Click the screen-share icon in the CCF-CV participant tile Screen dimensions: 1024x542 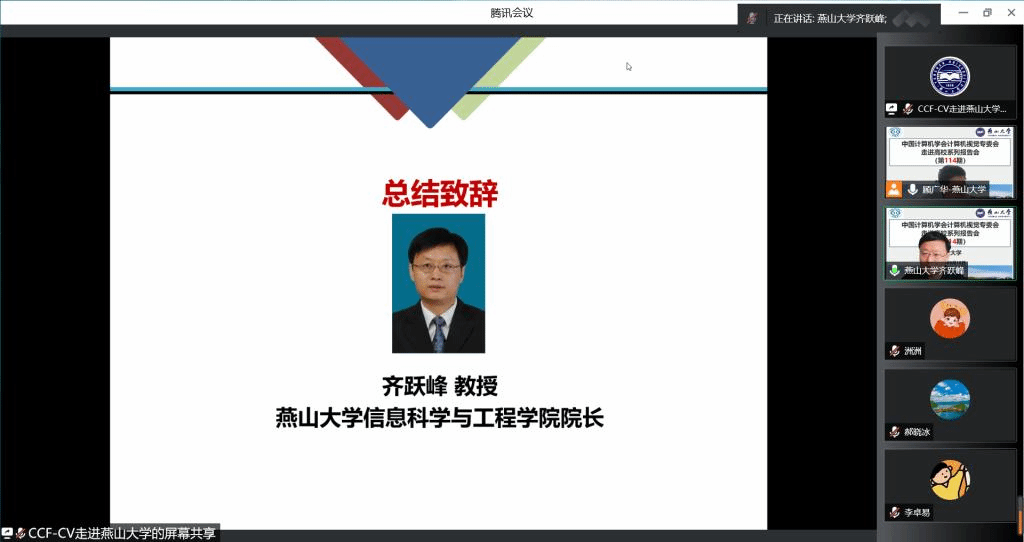click(x=892, y=108)
